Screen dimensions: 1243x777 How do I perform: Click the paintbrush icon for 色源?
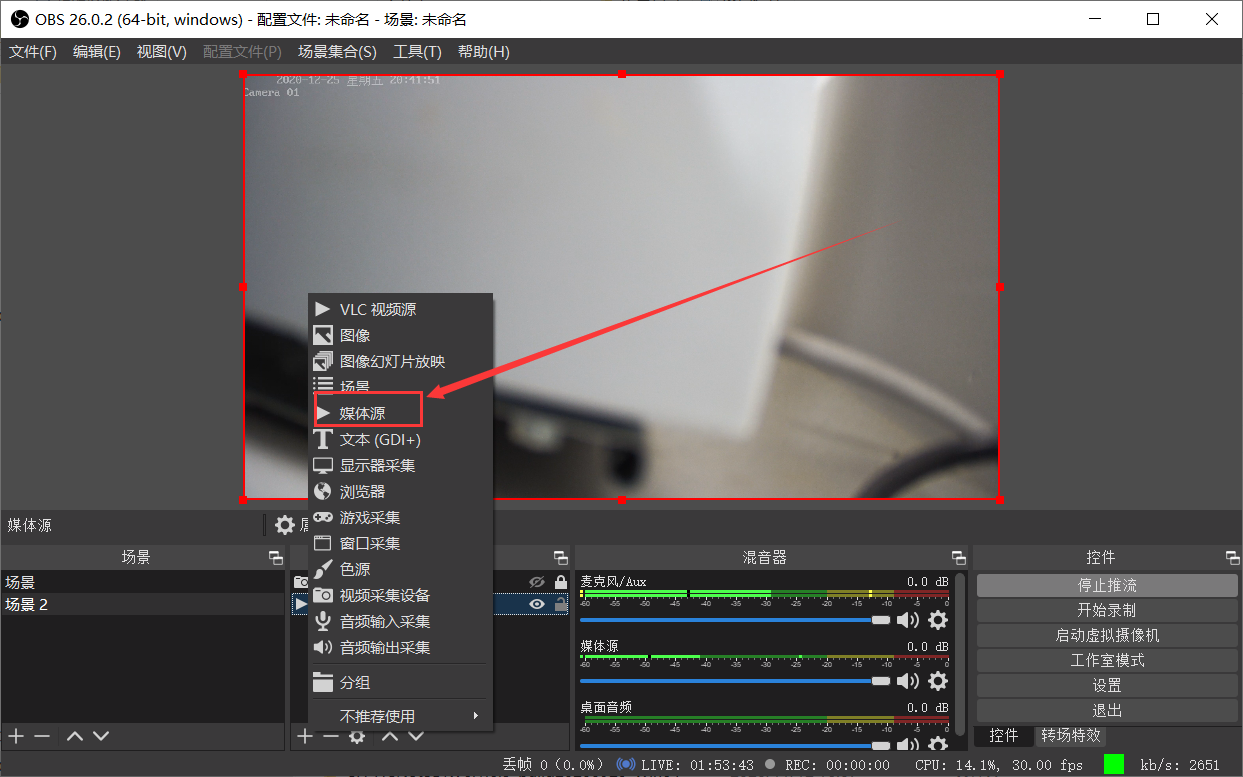pyautogui.click(x=322, y=570)
